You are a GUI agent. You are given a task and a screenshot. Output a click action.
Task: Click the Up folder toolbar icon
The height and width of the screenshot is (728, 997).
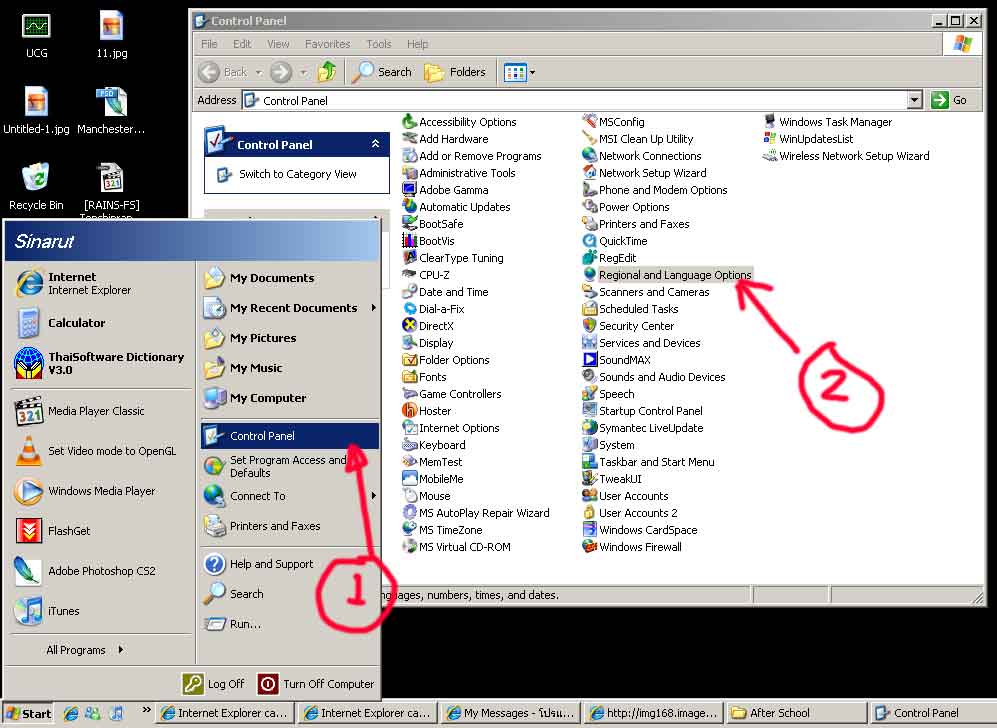tap(327, 72)
